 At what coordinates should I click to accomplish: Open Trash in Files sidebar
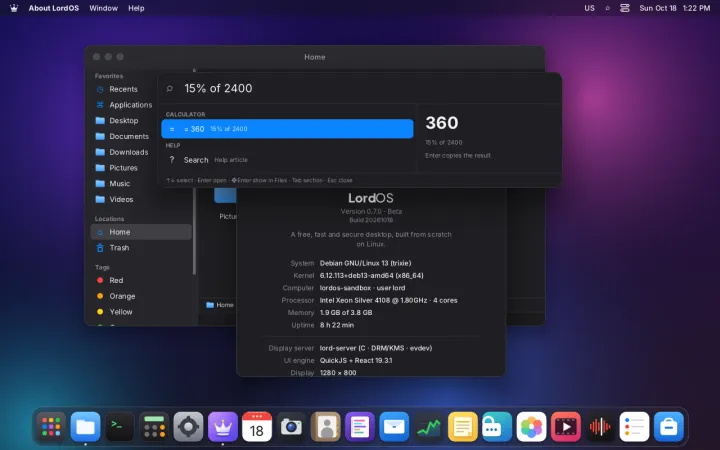[141, 248]
